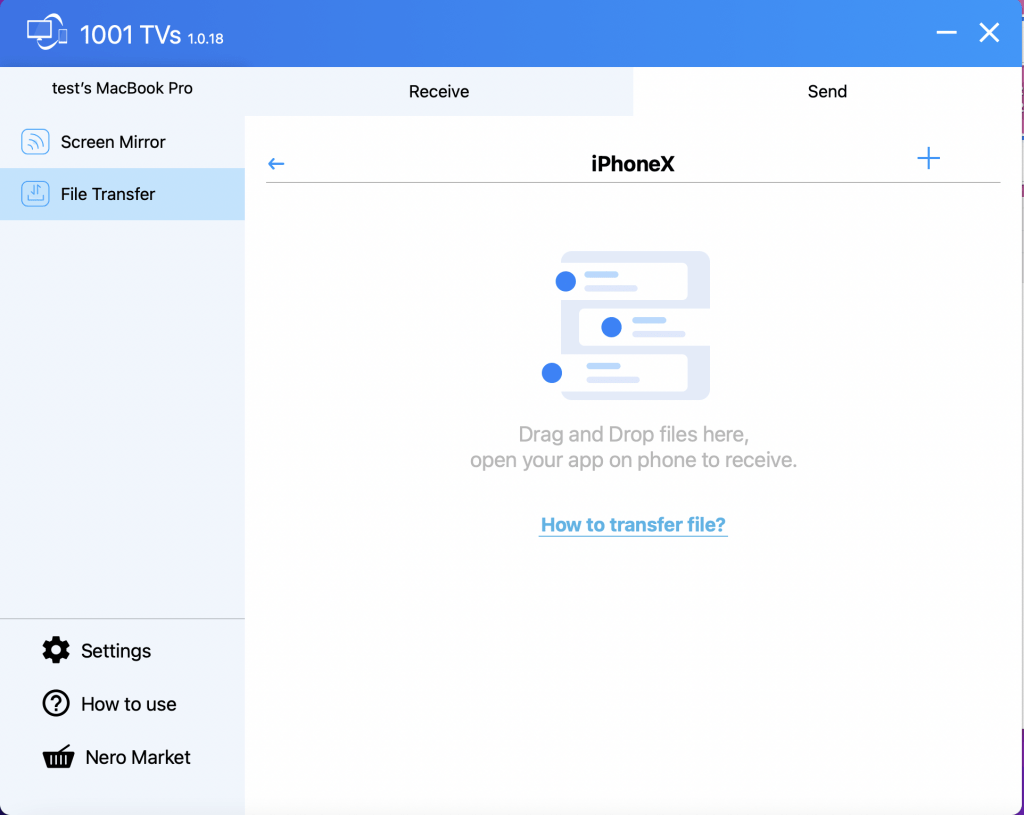Click the Nero Market basket icon
The height and width of the screenshot is (815, 1024).
(x=58, y=756)
